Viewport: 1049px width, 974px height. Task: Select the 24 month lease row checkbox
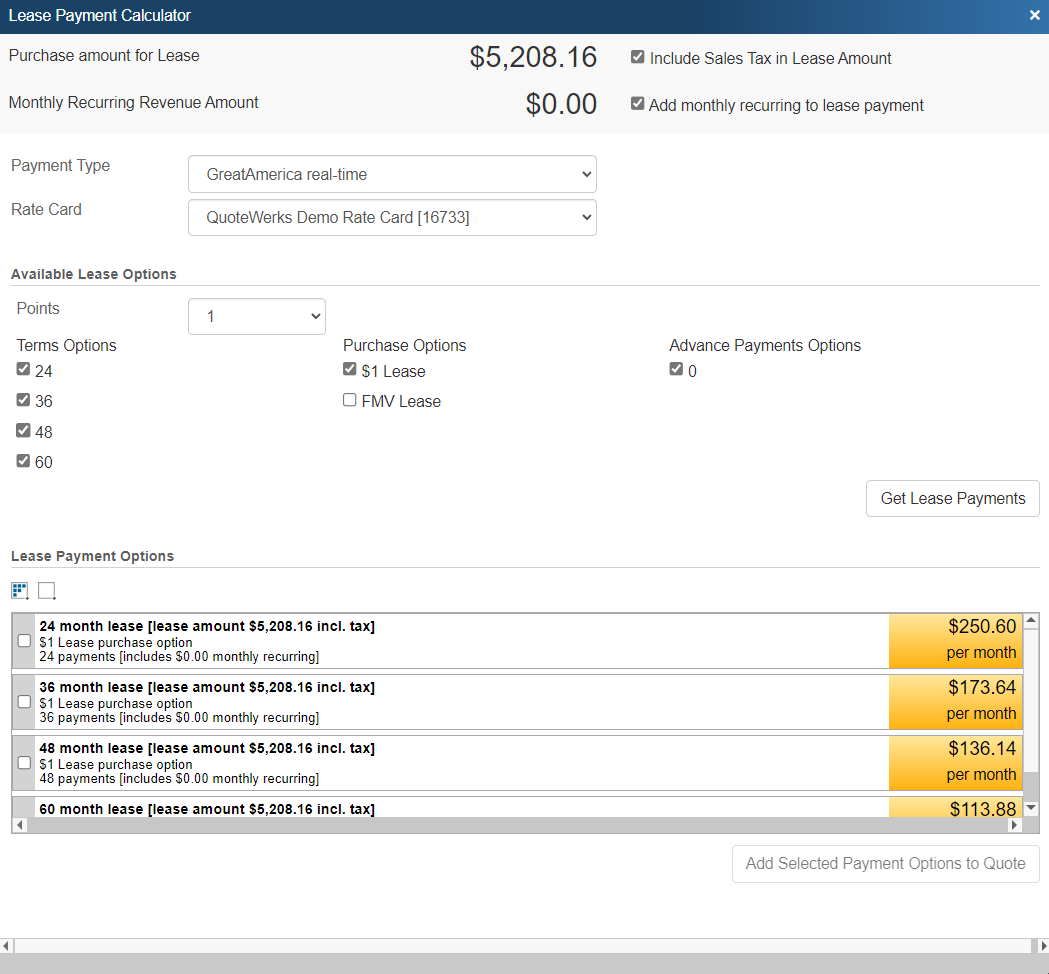click(x=25, y=641)
